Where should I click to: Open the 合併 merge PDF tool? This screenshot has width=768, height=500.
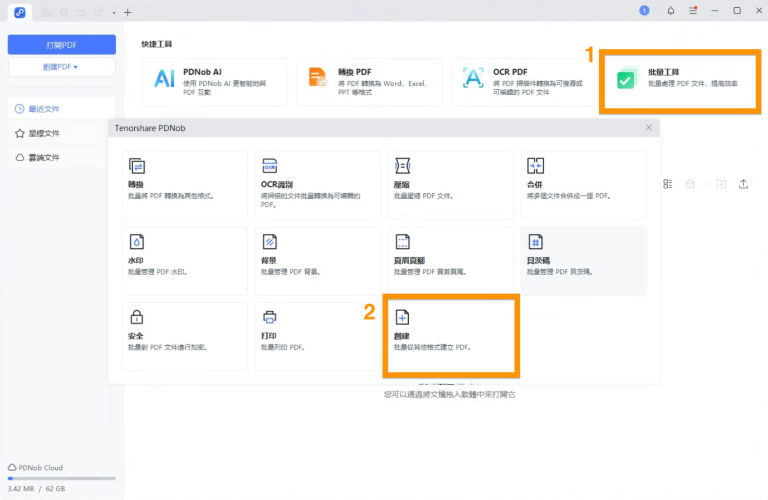tap(583, 185)
